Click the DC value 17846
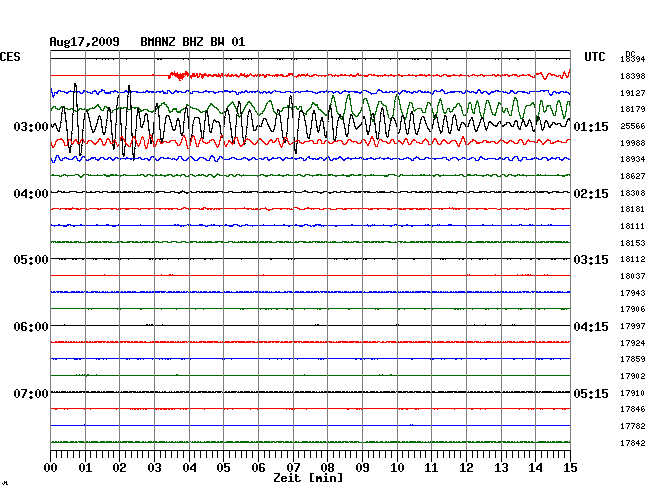650x494 pixels. coord(633,409)
